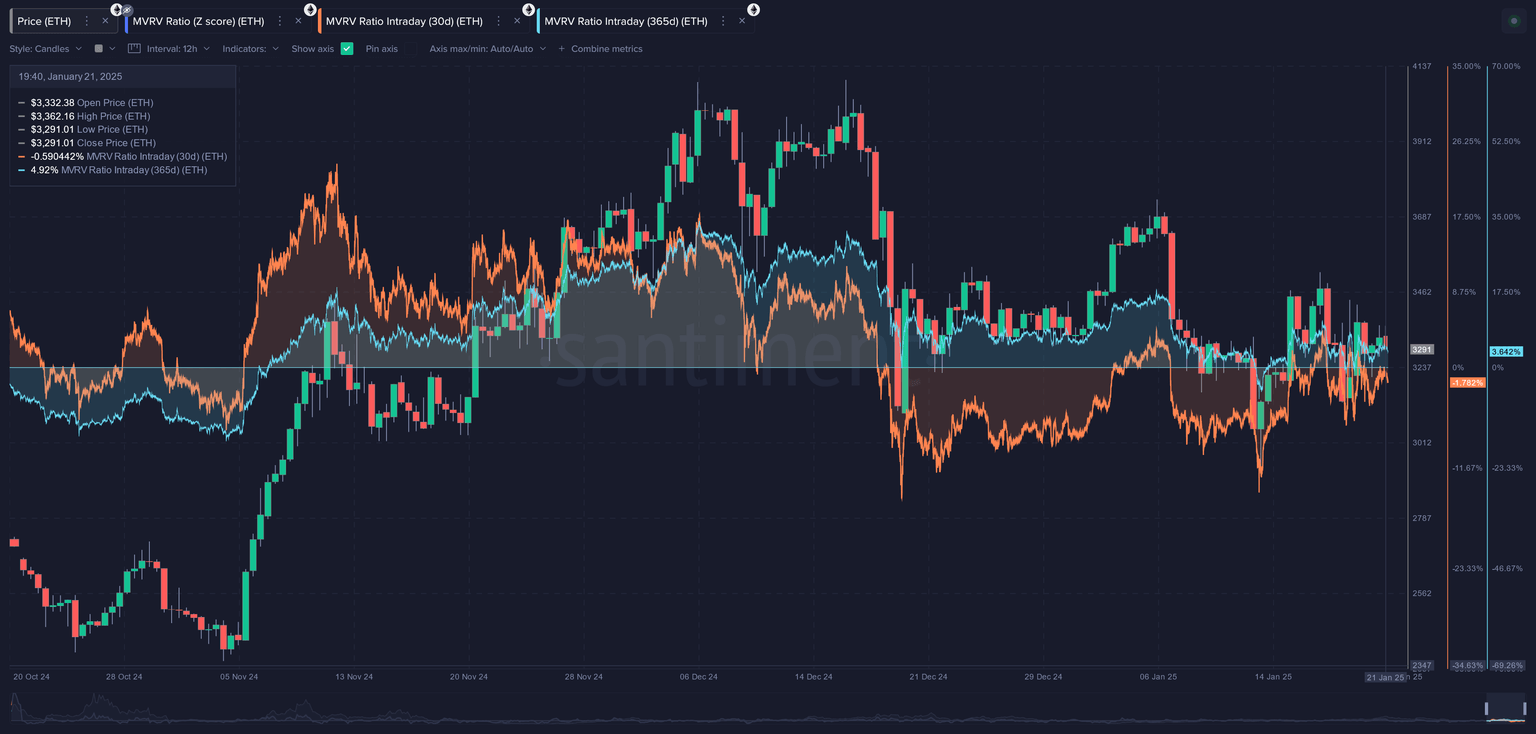The image size is (1536, 734).
Task: Click the green status icon in the top-right corner
Action: [x=1513, y=20]
